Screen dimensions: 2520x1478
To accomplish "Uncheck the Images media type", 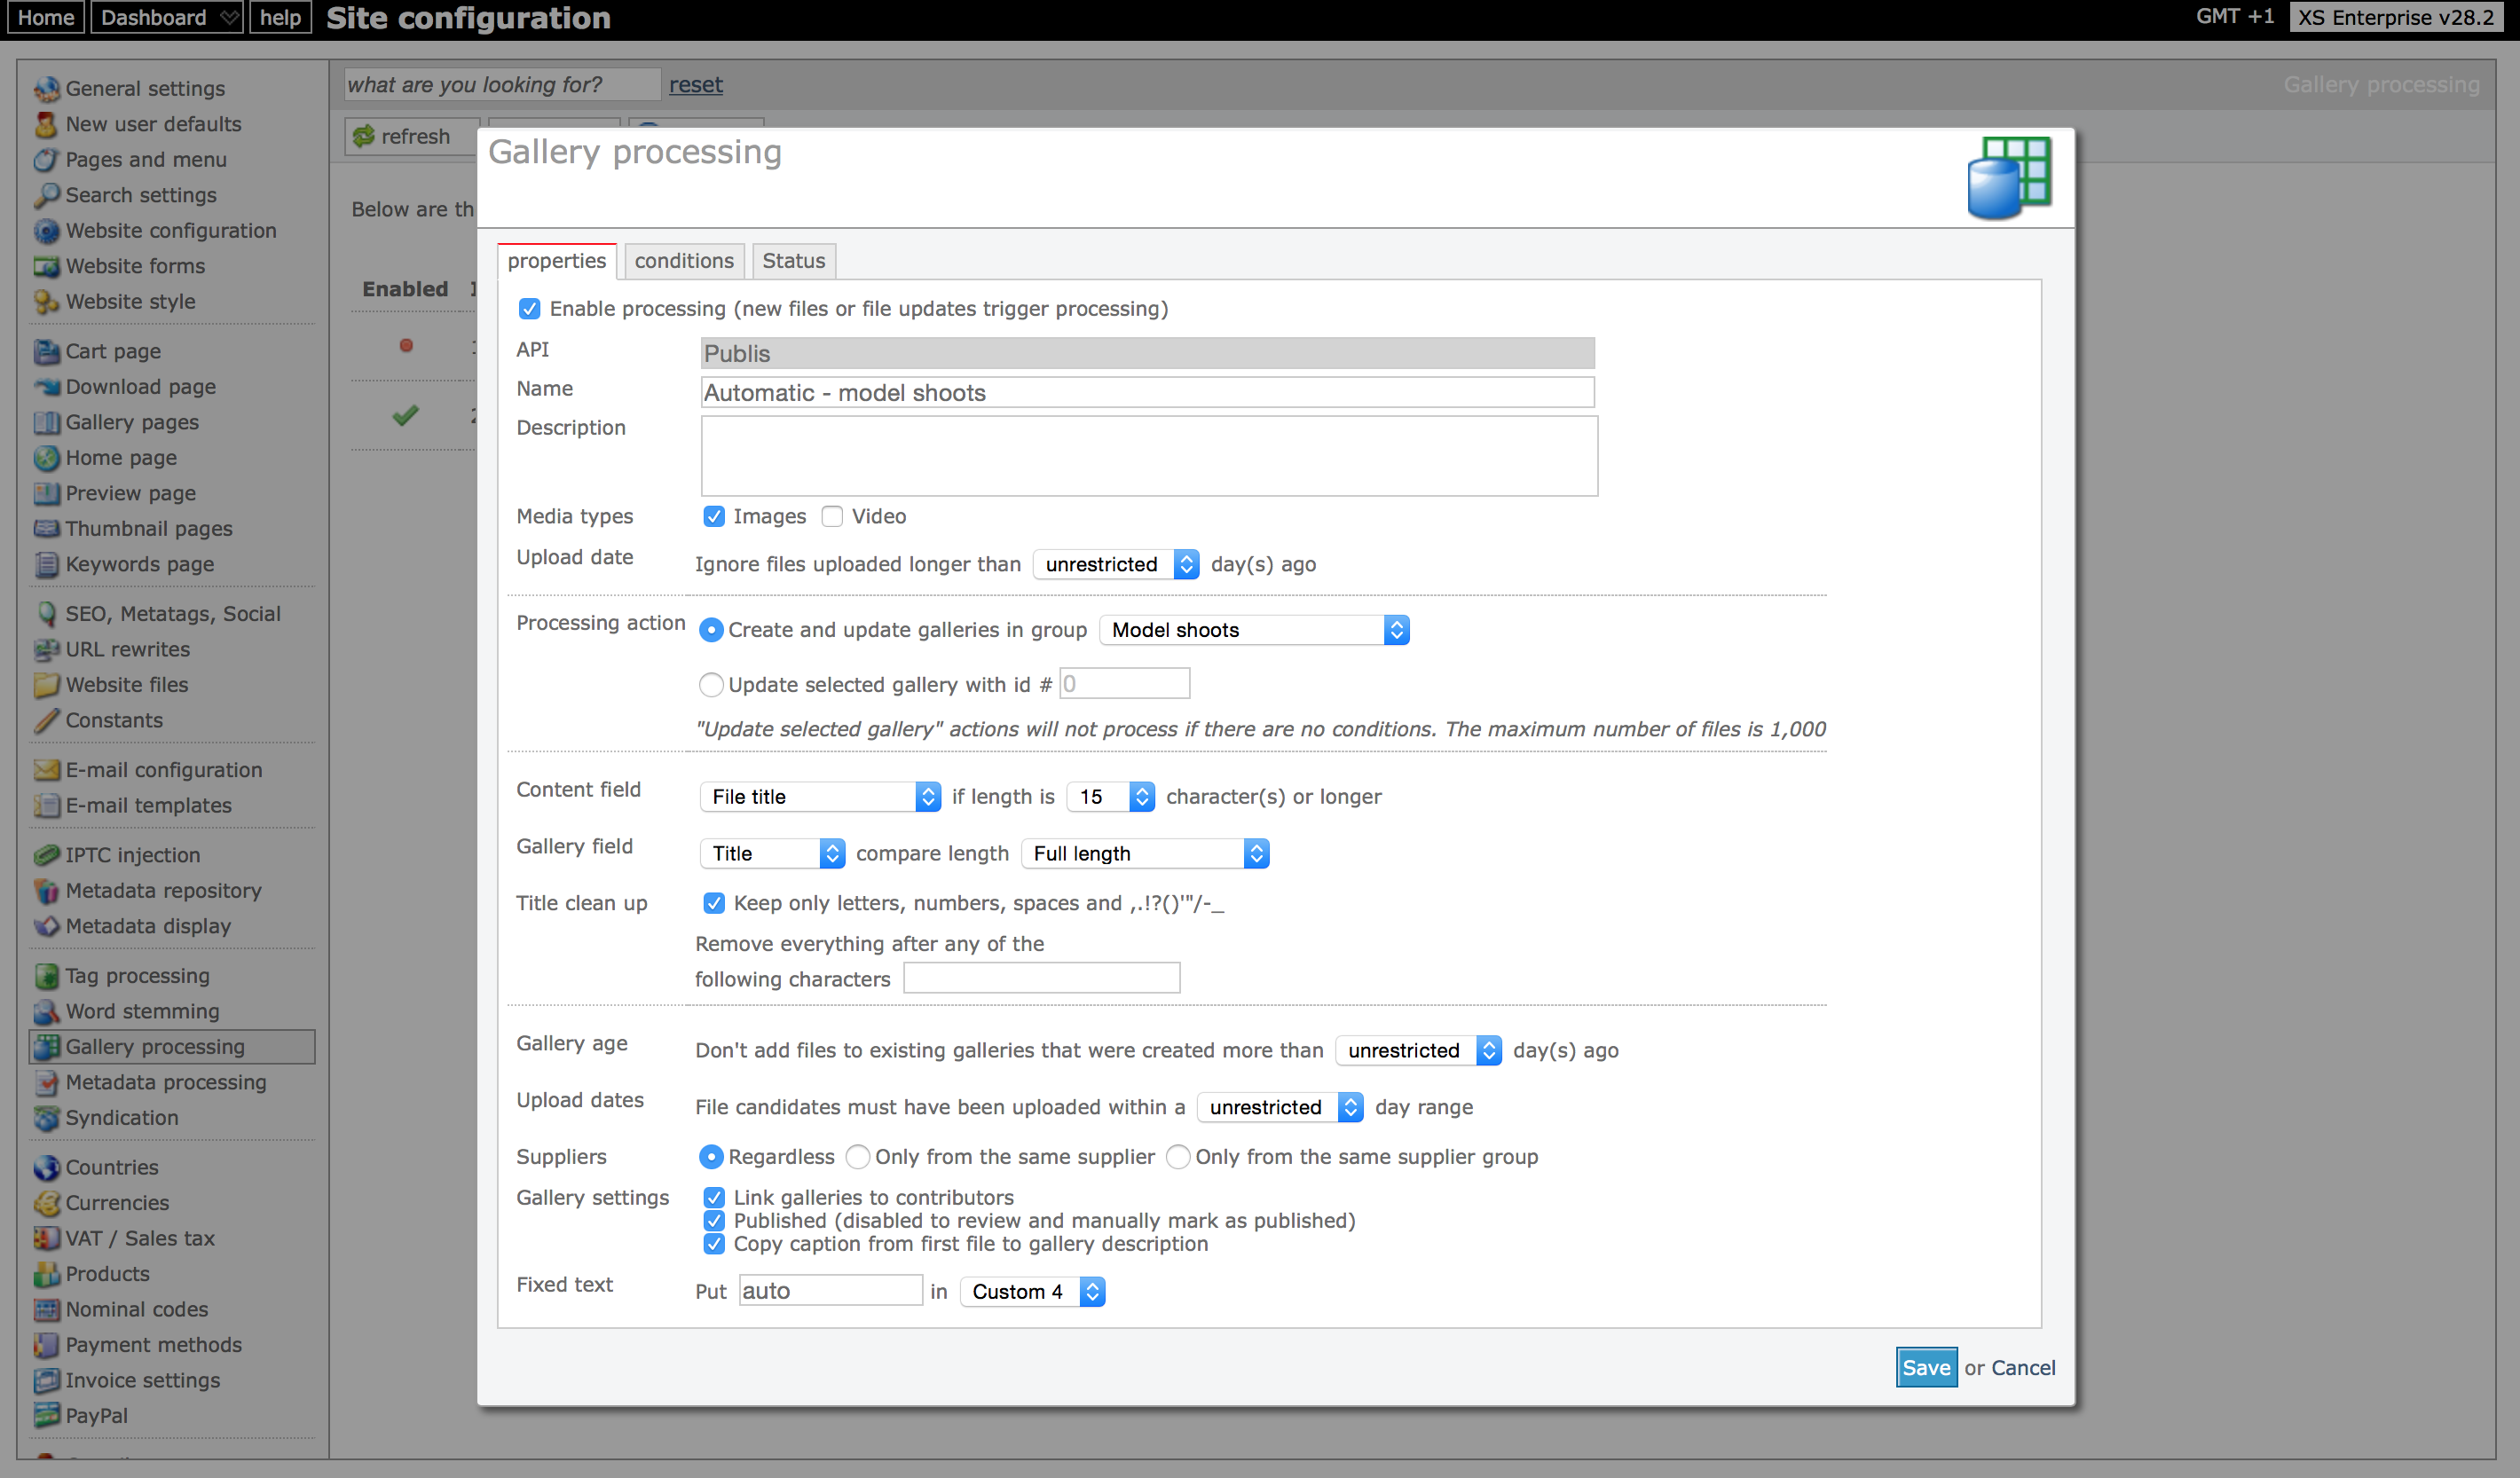I will tap(714, 517).
